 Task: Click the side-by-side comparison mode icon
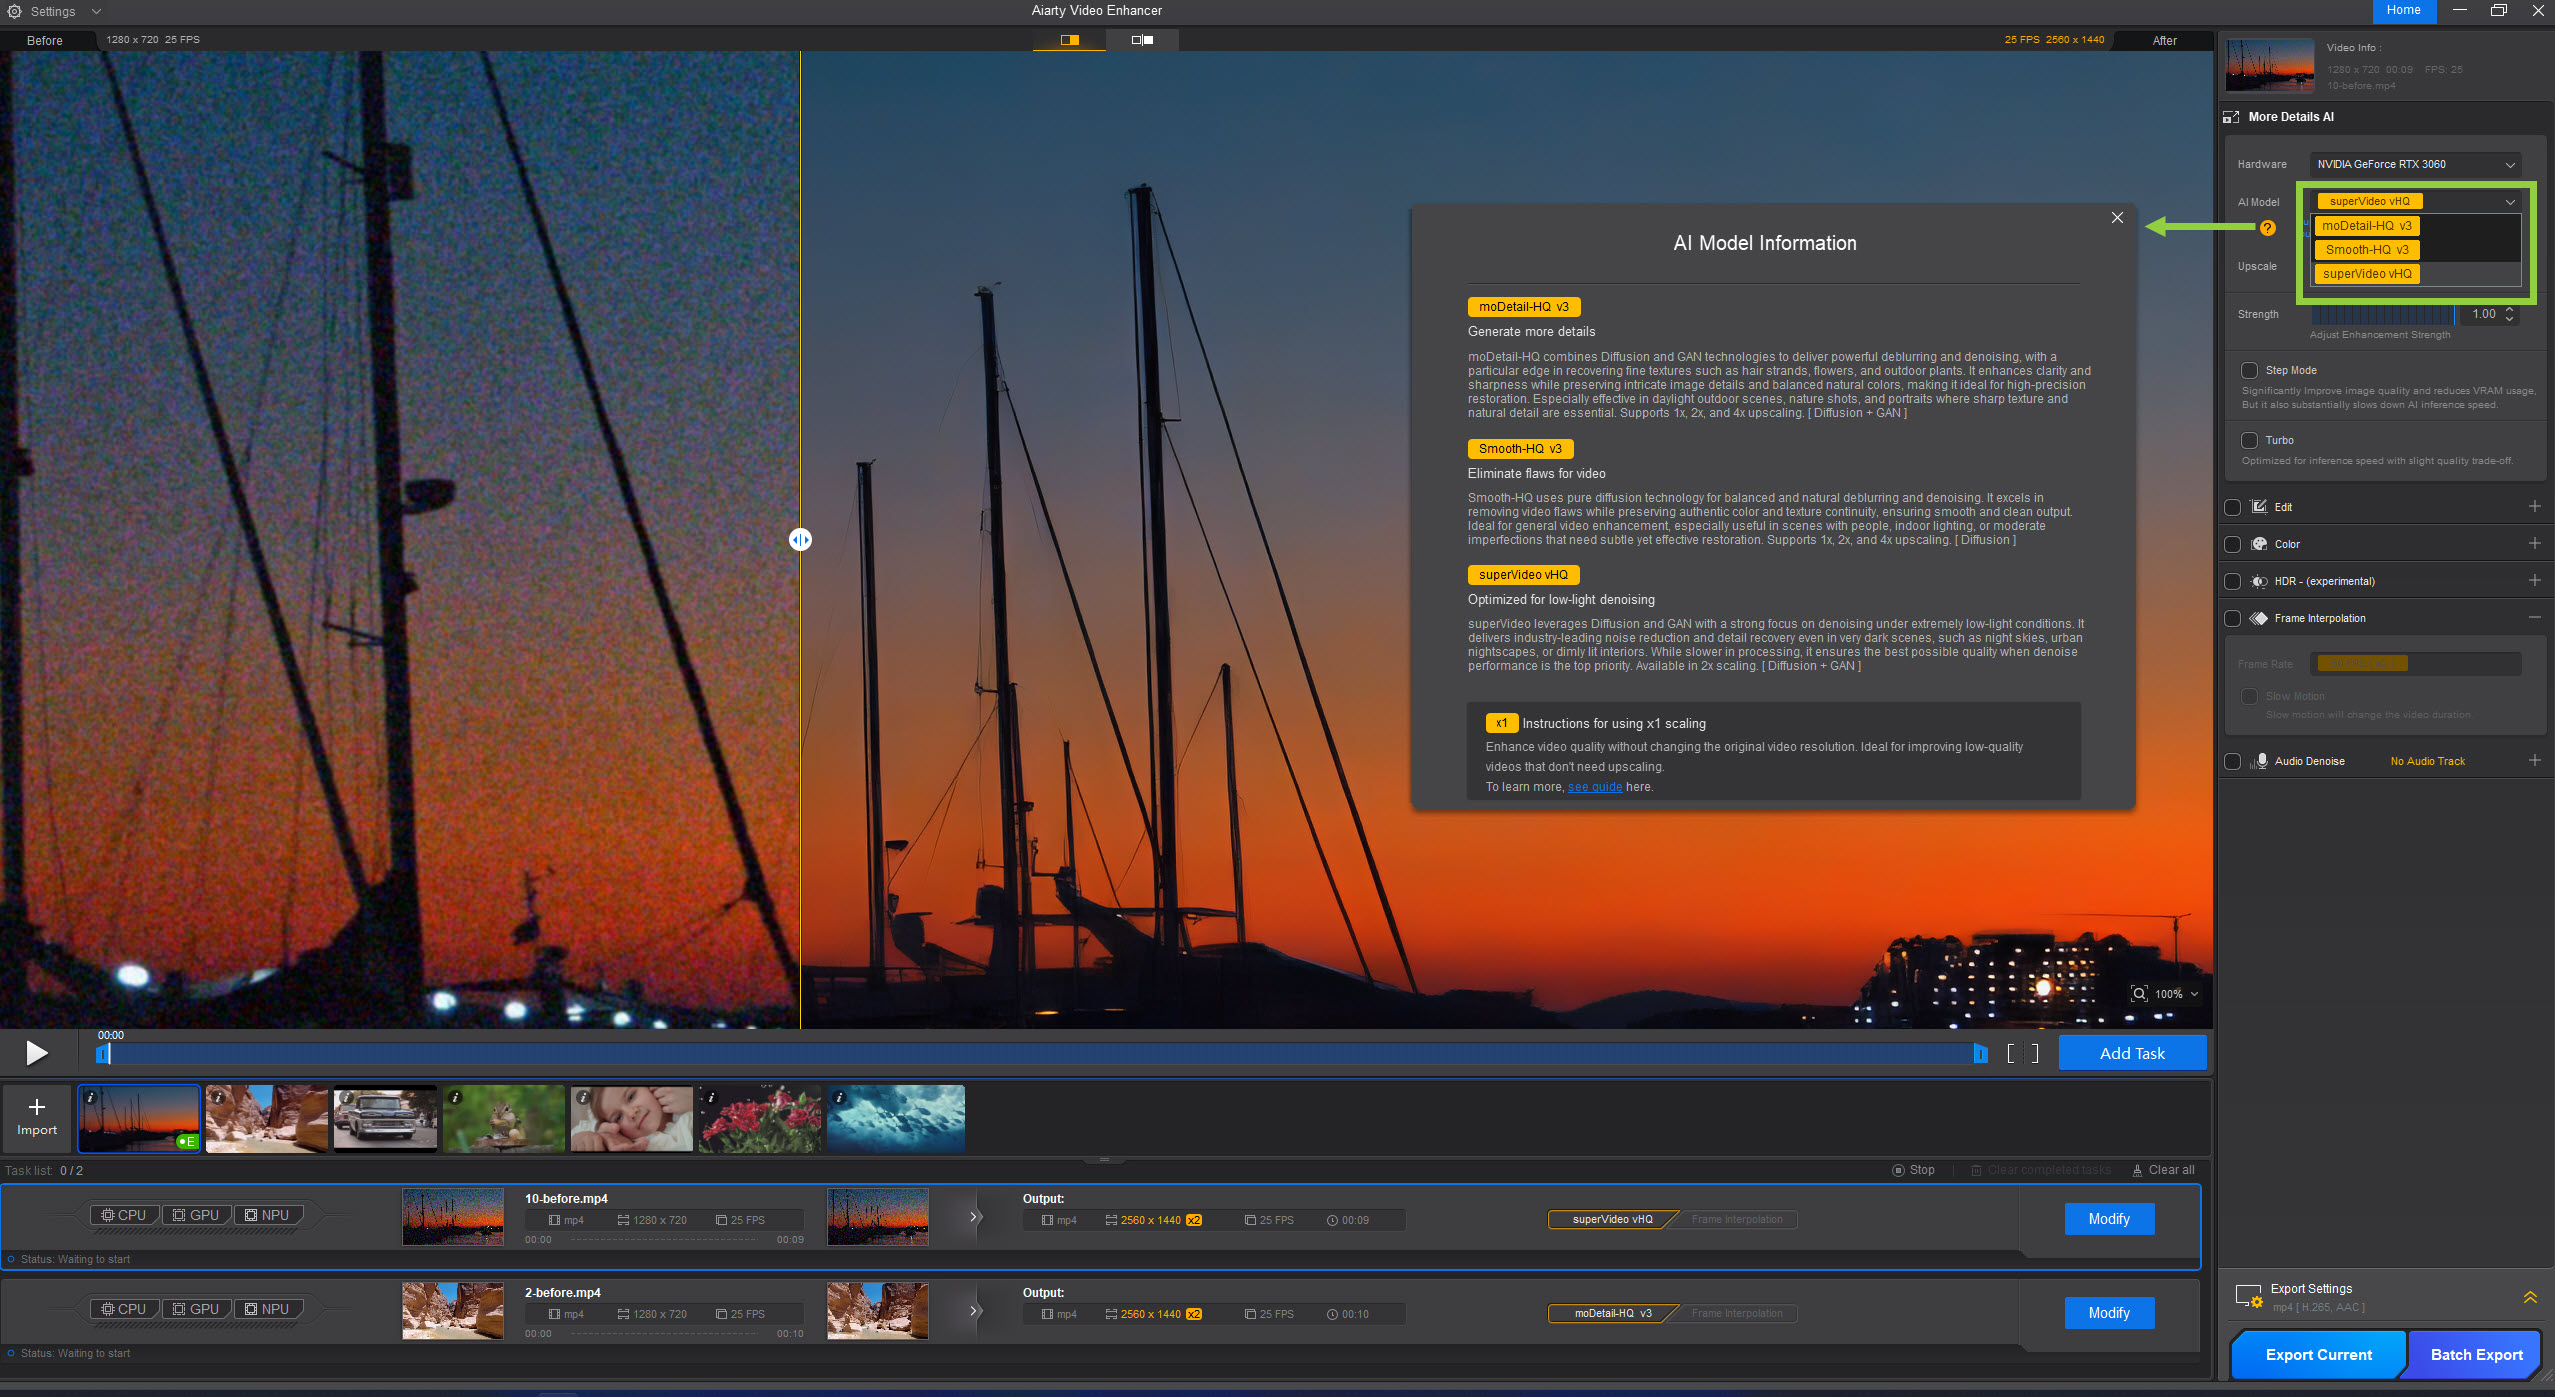pos(1142,40)
